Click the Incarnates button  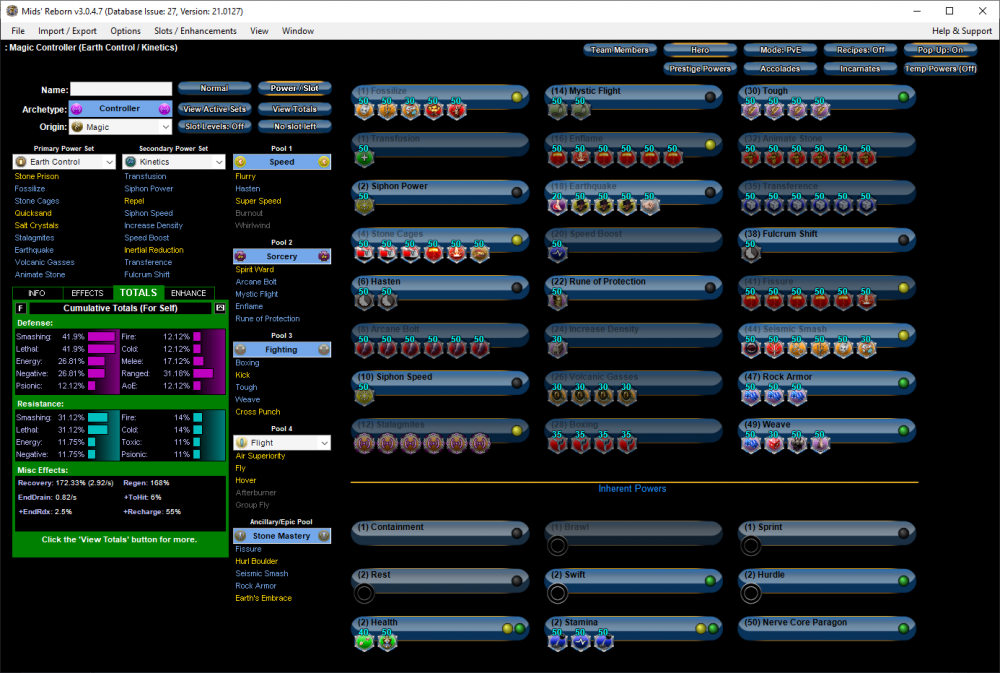point(860,69)
